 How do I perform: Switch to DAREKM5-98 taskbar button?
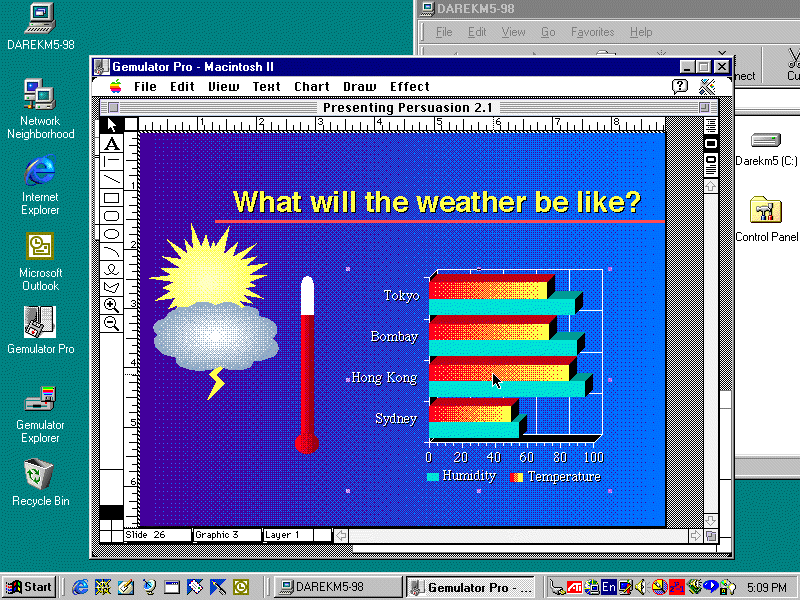338,587
